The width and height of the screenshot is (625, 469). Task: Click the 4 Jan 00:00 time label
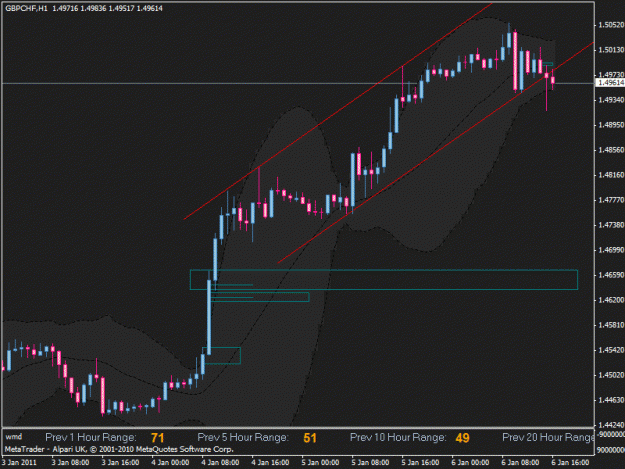click(170, 463)
